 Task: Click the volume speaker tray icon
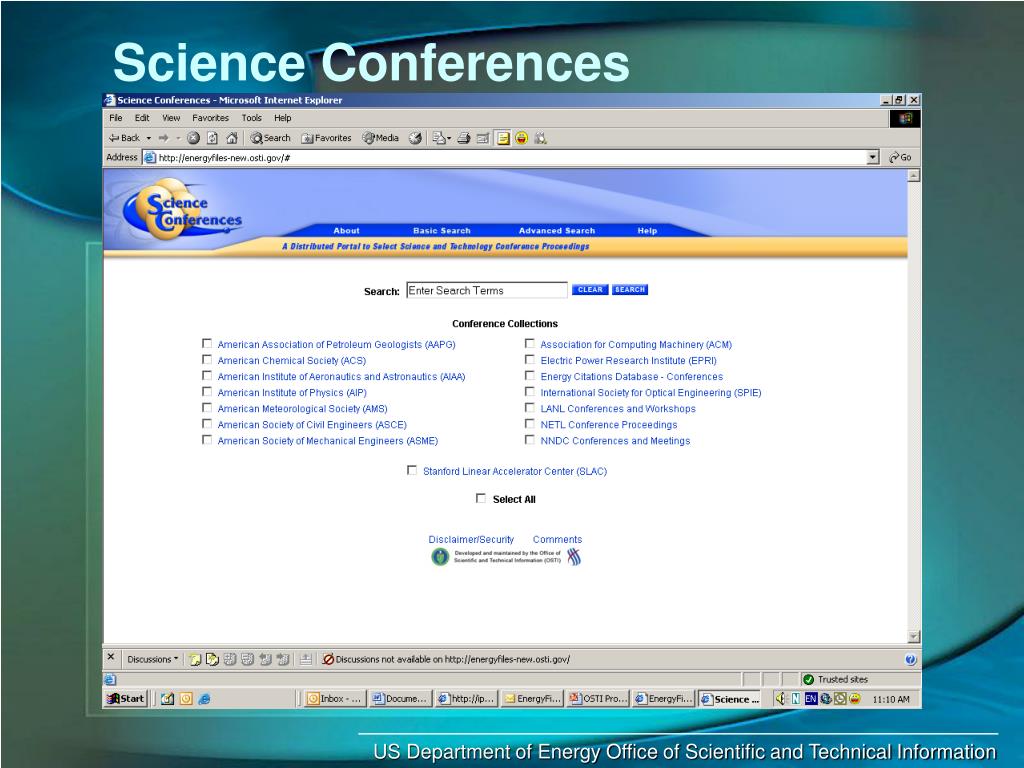780,699
